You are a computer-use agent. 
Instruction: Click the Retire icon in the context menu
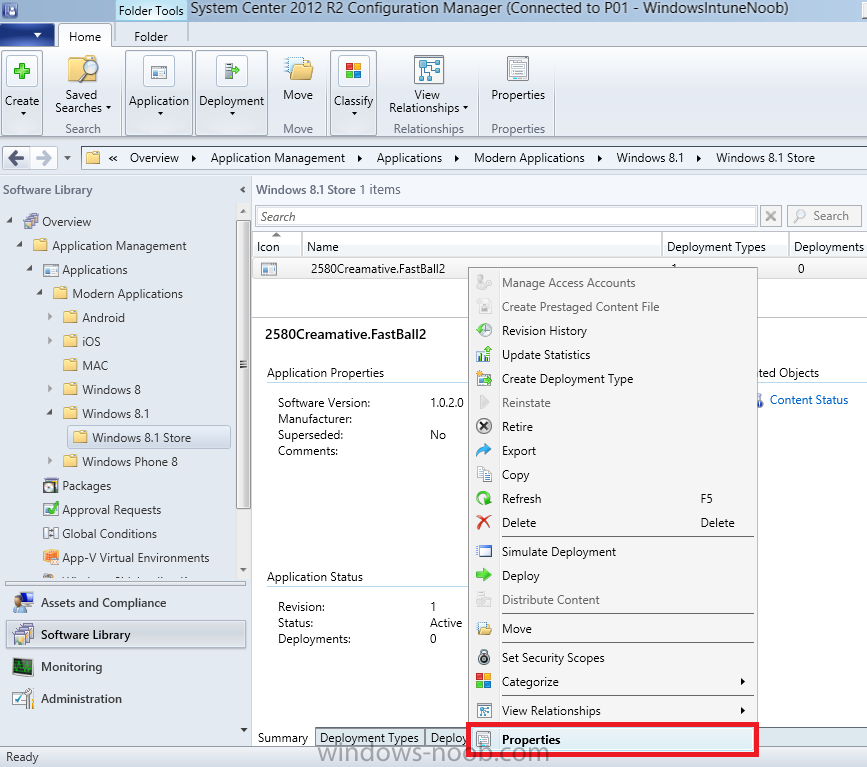pos(484,426)
